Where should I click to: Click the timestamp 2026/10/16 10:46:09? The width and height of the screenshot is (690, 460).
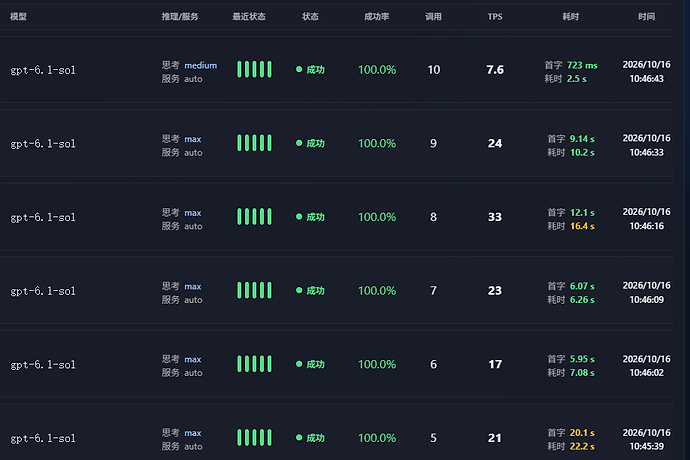[646, 292]
